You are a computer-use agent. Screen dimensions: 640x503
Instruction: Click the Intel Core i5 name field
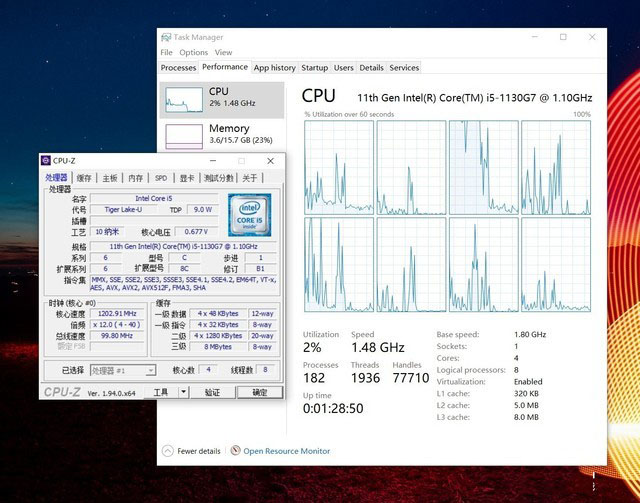click(154, 198)
